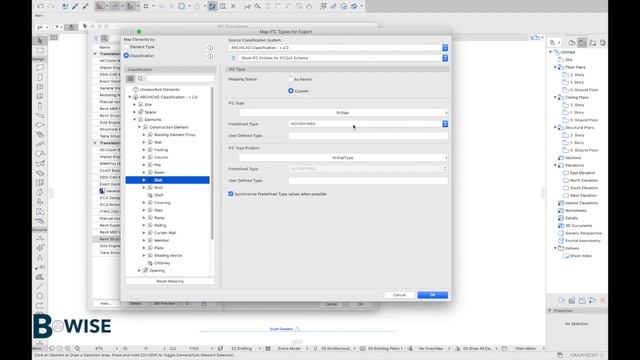
Task: Select the Marquee tool in the toolbox
Action: pyautogui.click(x=40, y=51)
